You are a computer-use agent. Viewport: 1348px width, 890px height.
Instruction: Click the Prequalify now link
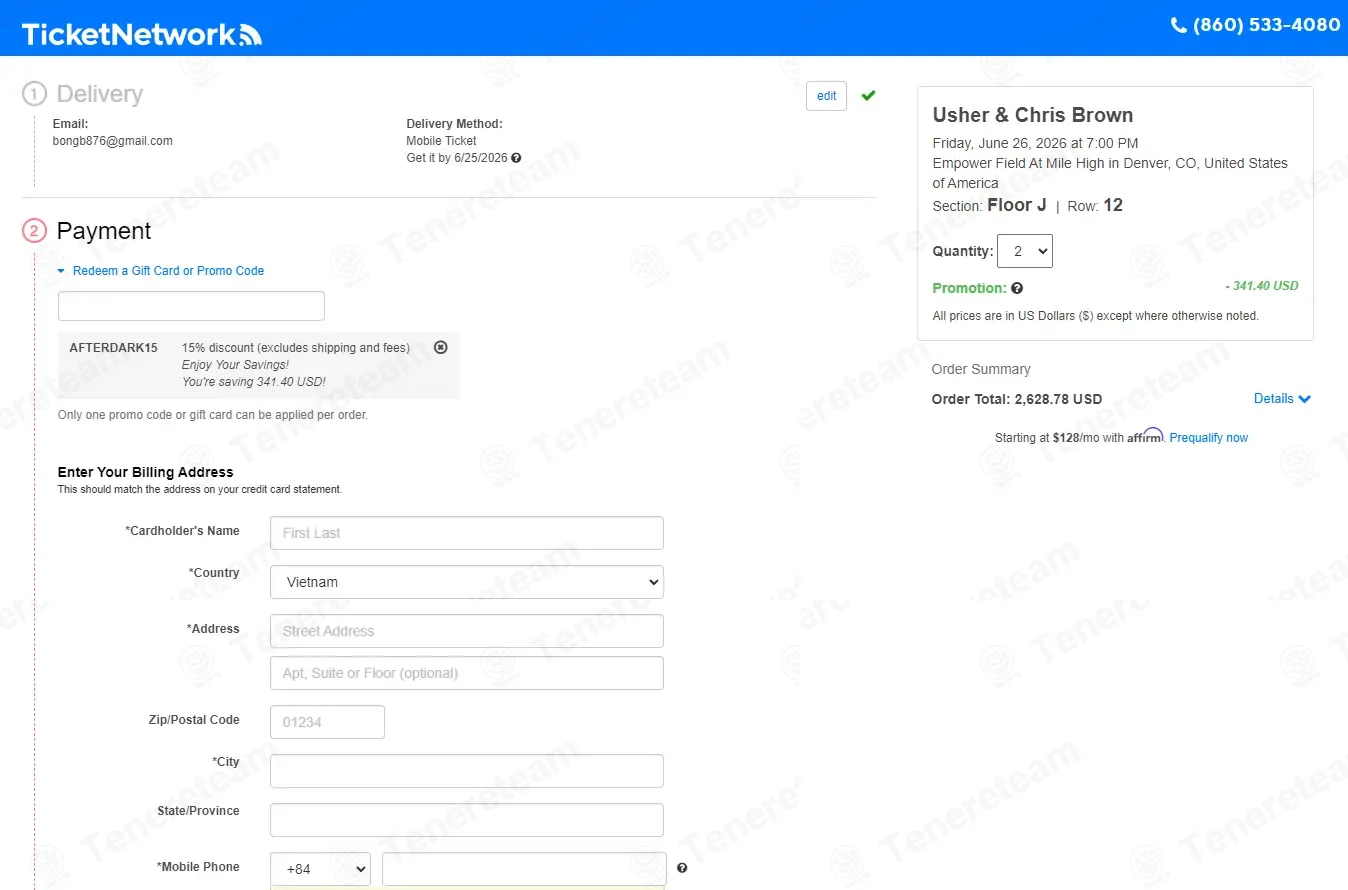tap(1209, 438)
